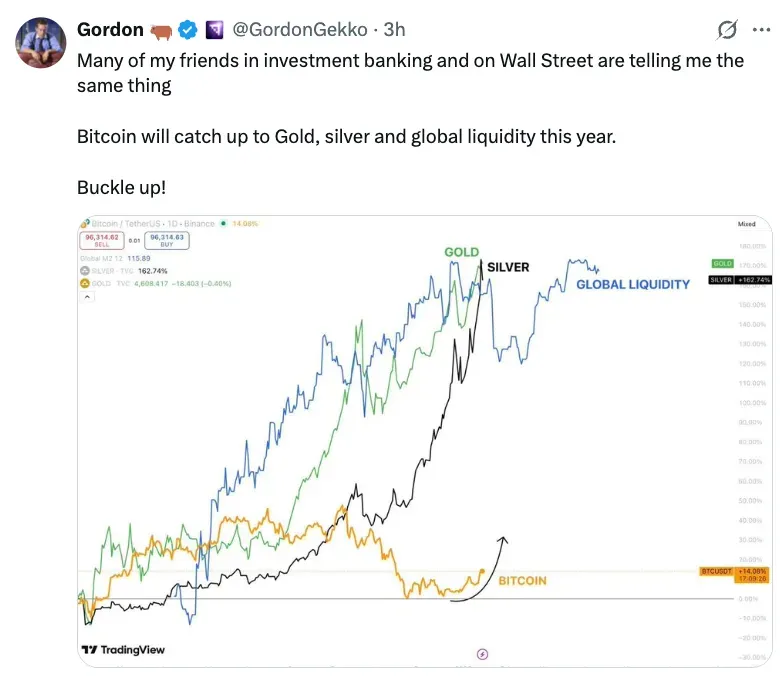Viewport: 784px width, 676px height.
Task: Click the TradingView logo on chart
Action: tap(124, 650)
